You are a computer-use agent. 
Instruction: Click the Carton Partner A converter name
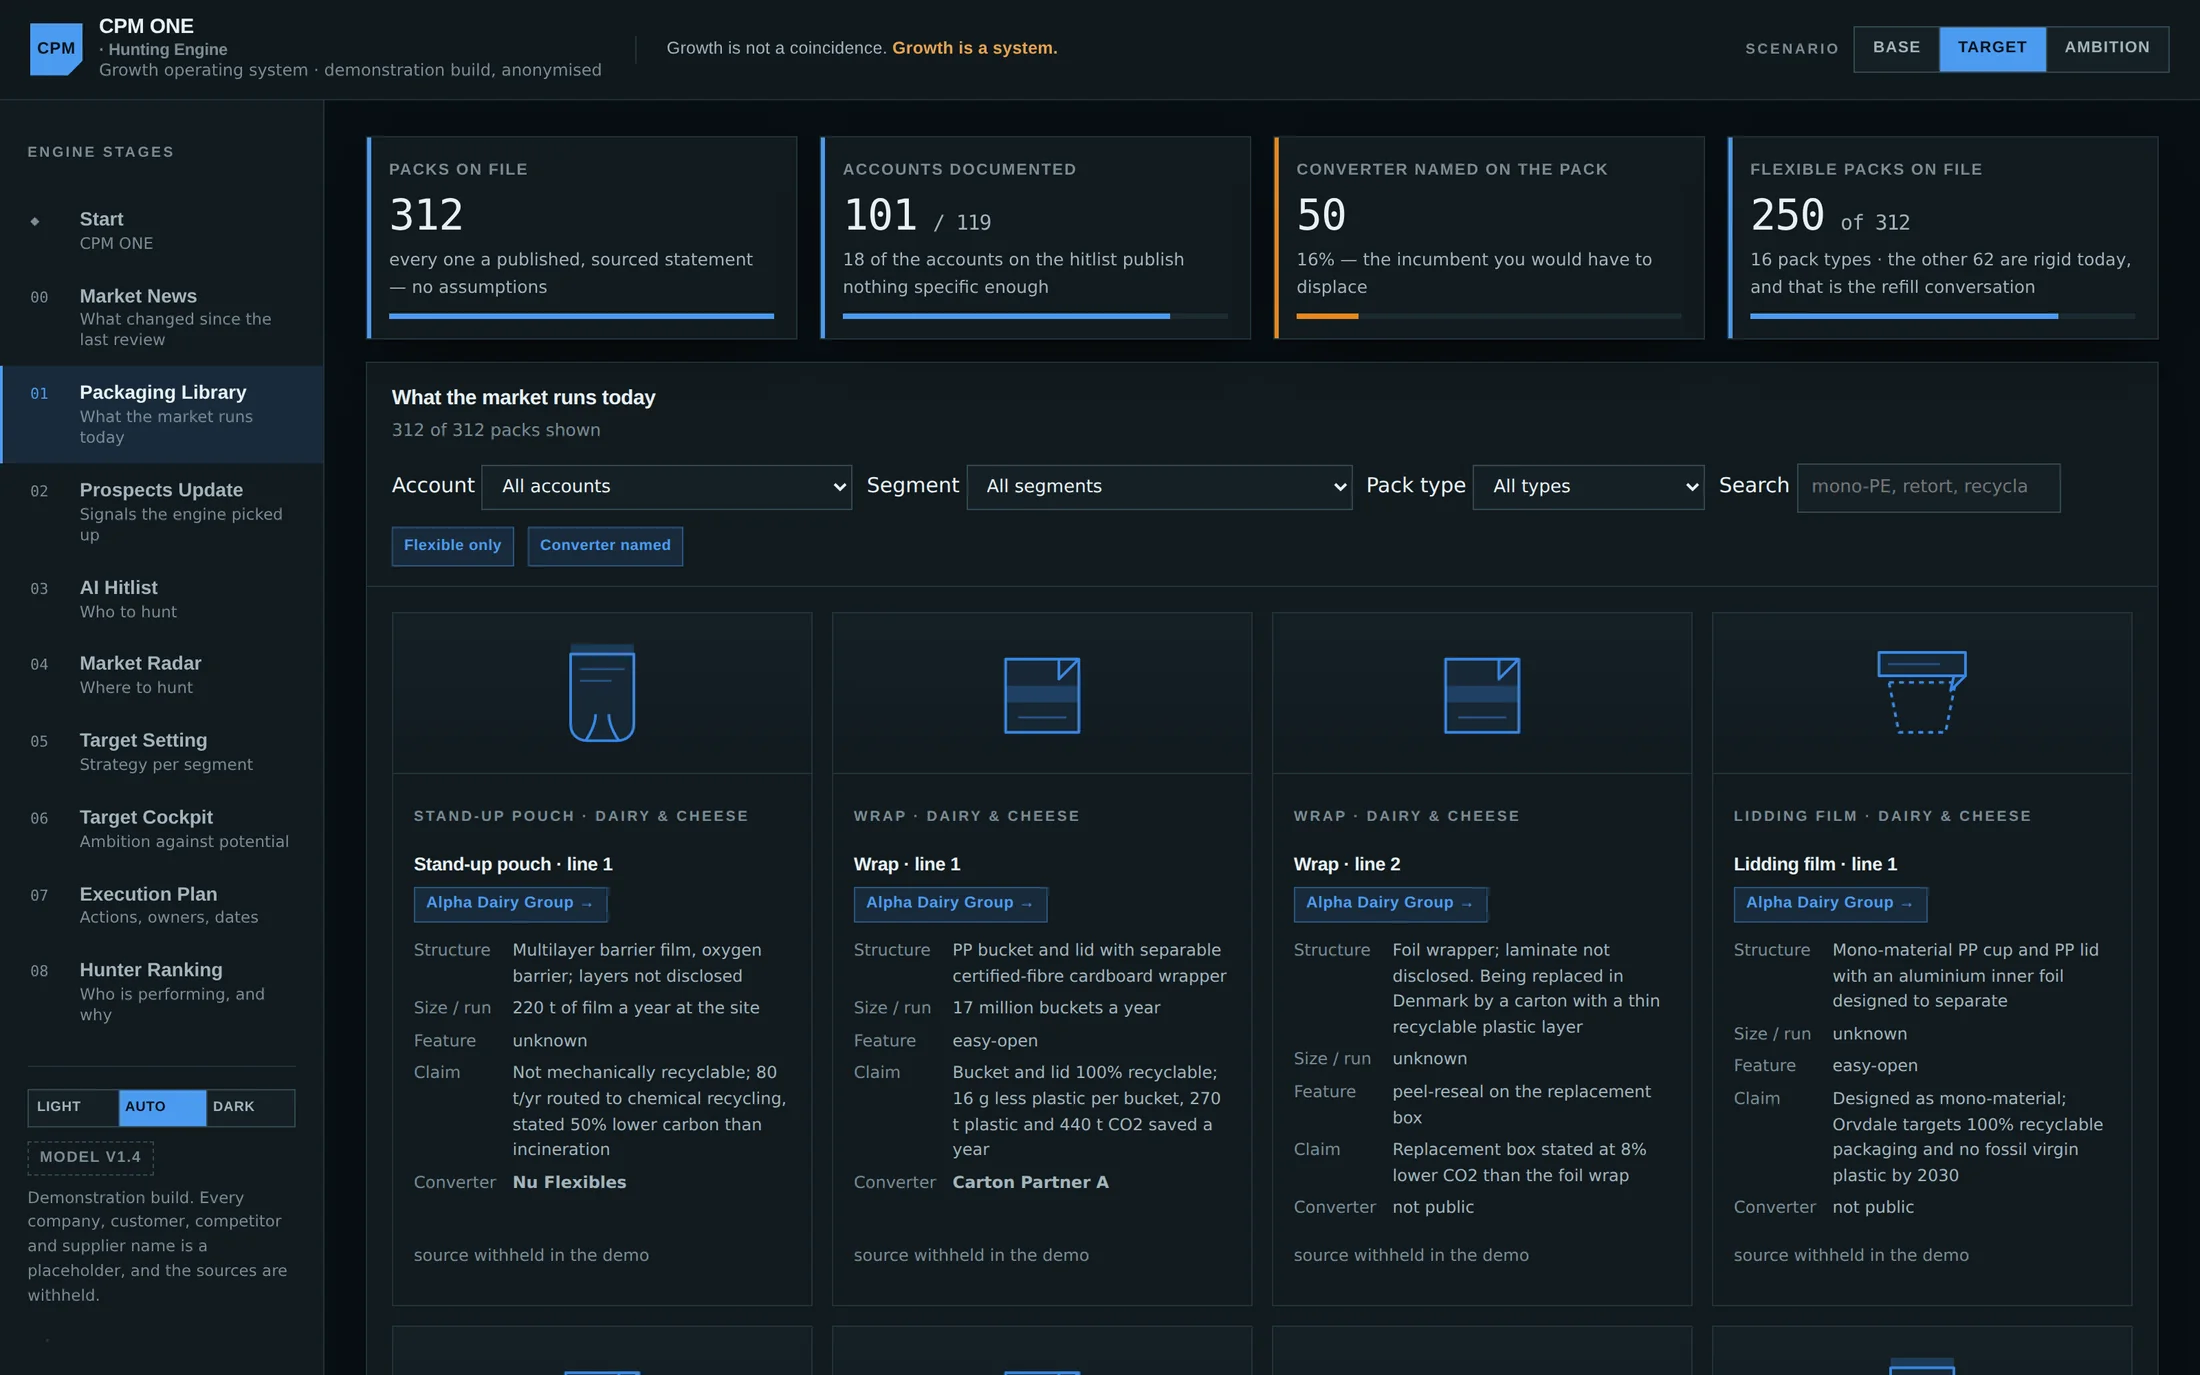point(1030,1182)
